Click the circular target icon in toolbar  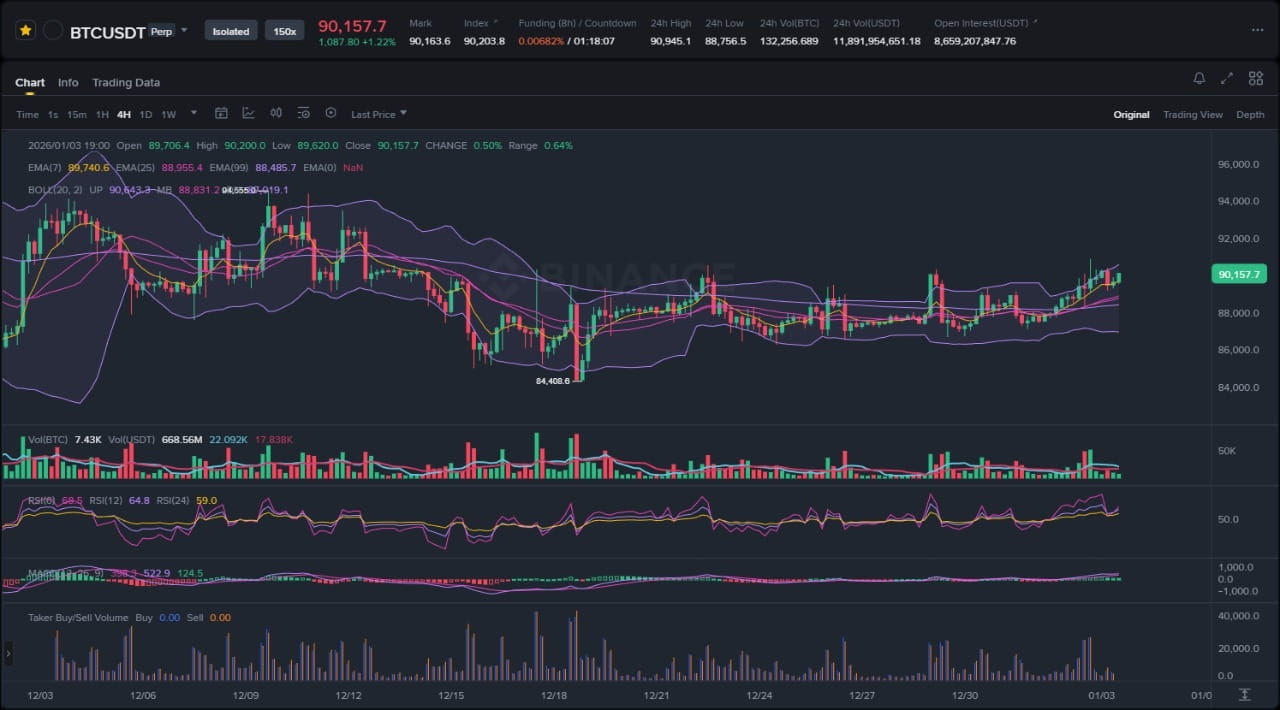(x=331, y=114)
